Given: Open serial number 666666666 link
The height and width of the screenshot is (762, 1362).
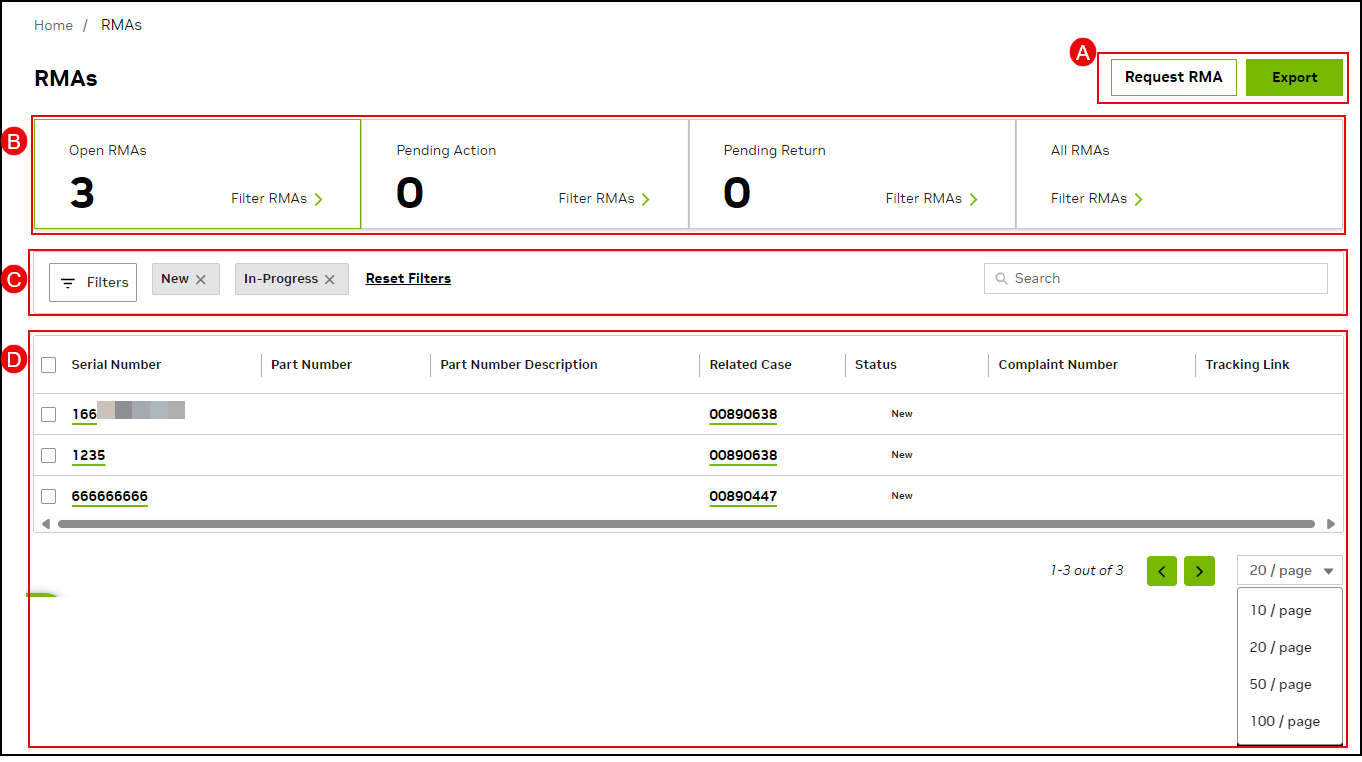Looking at the screenshot, I should (x=109, y=496).
